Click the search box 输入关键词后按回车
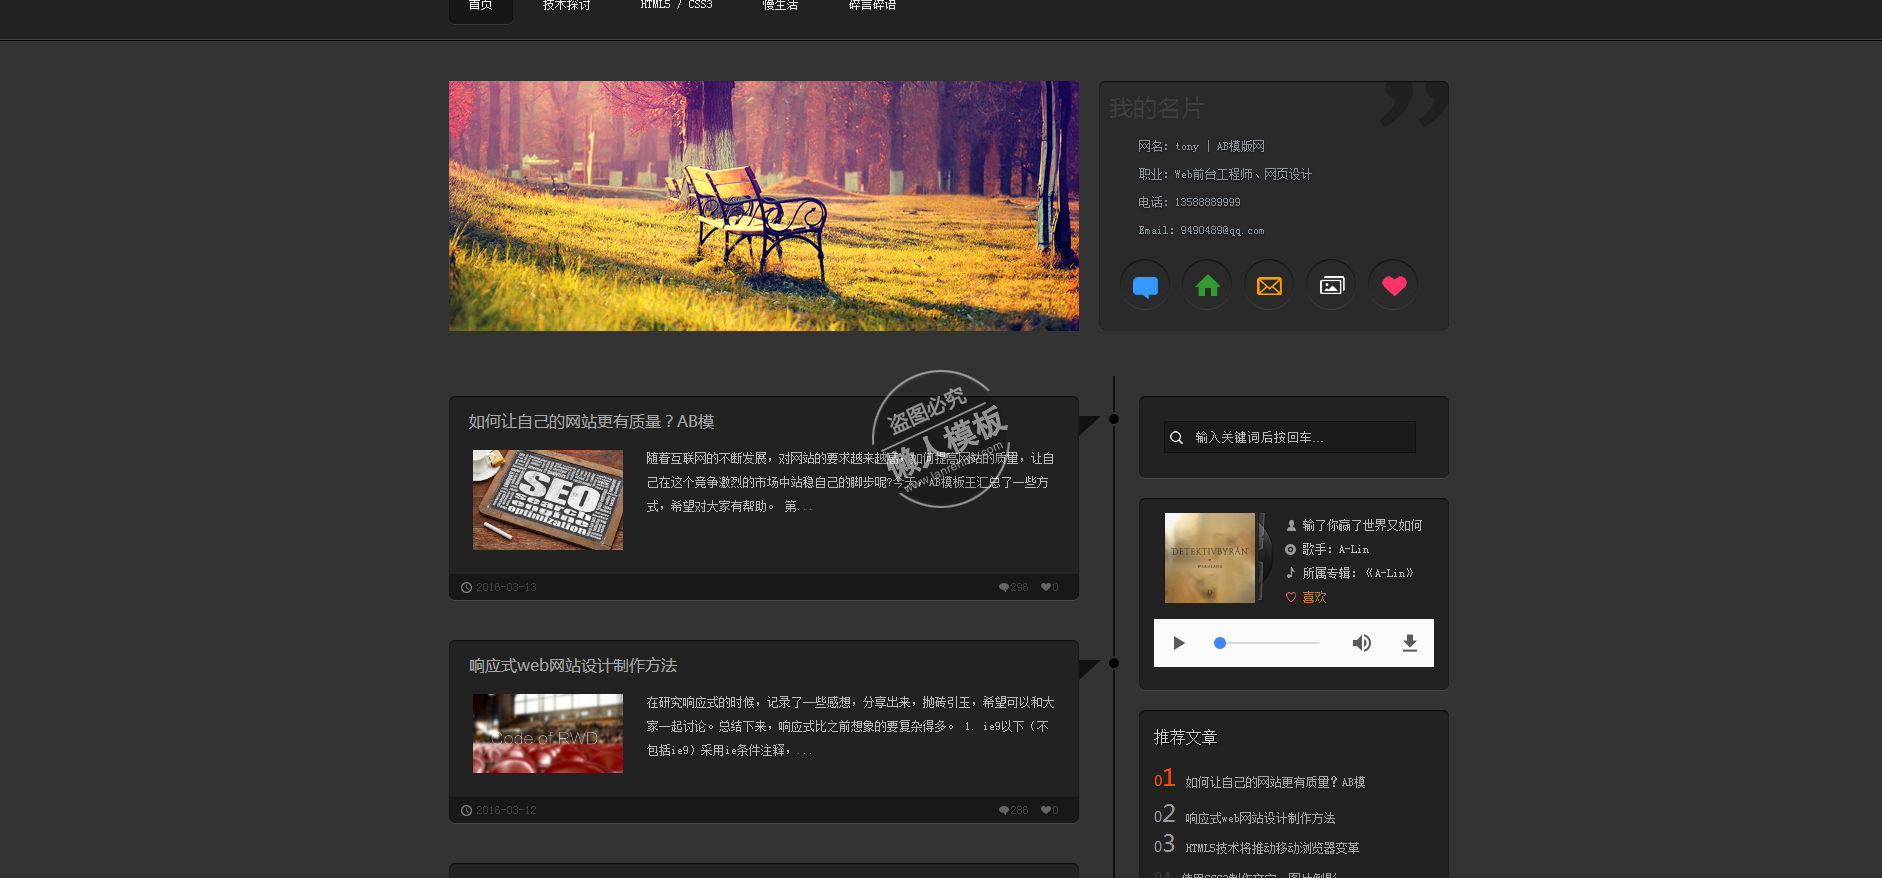Screen dimensions: 1882x878 [x=1290, y=437]
